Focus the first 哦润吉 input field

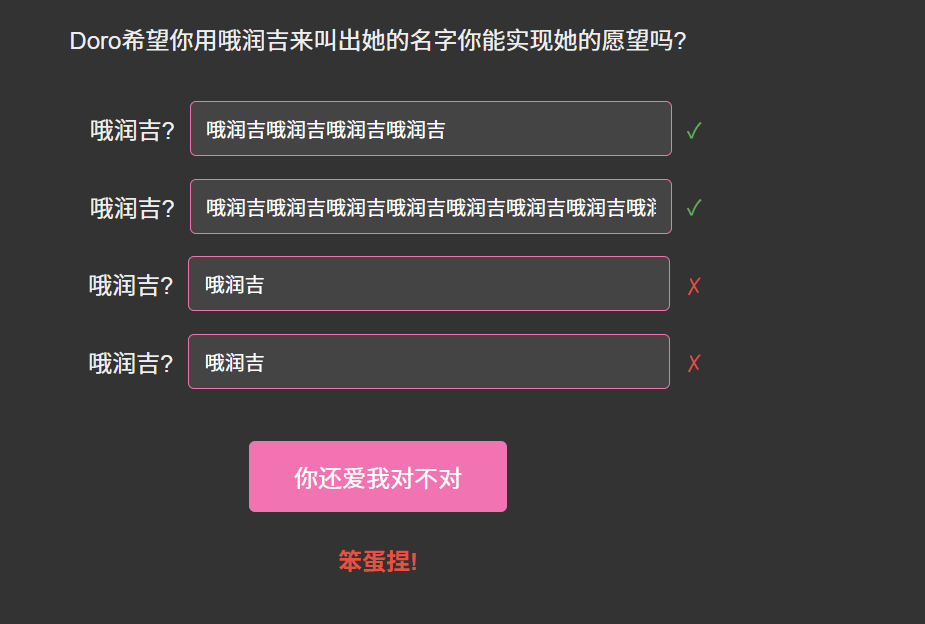pyautogui.click(x=430, y=129)
